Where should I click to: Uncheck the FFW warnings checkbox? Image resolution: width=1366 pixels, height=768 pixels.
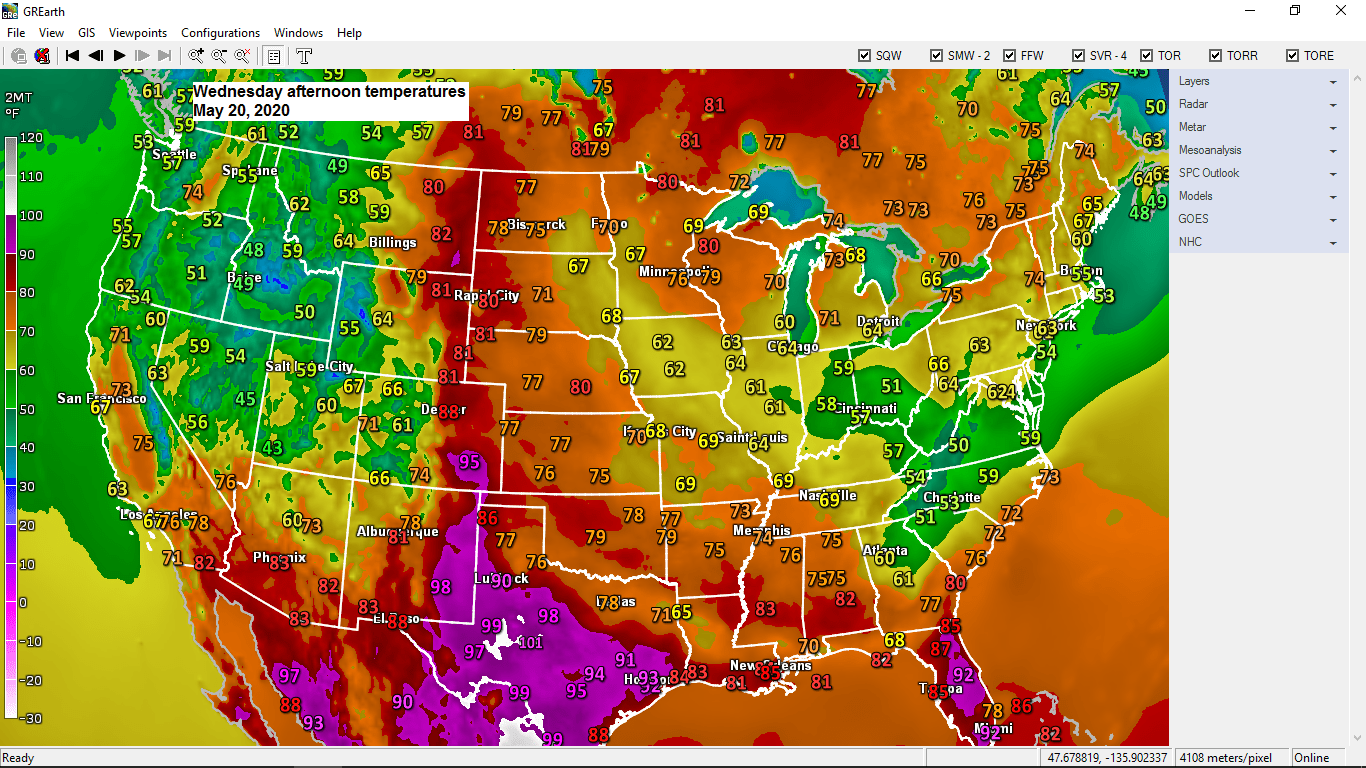tap(1010, 56)
